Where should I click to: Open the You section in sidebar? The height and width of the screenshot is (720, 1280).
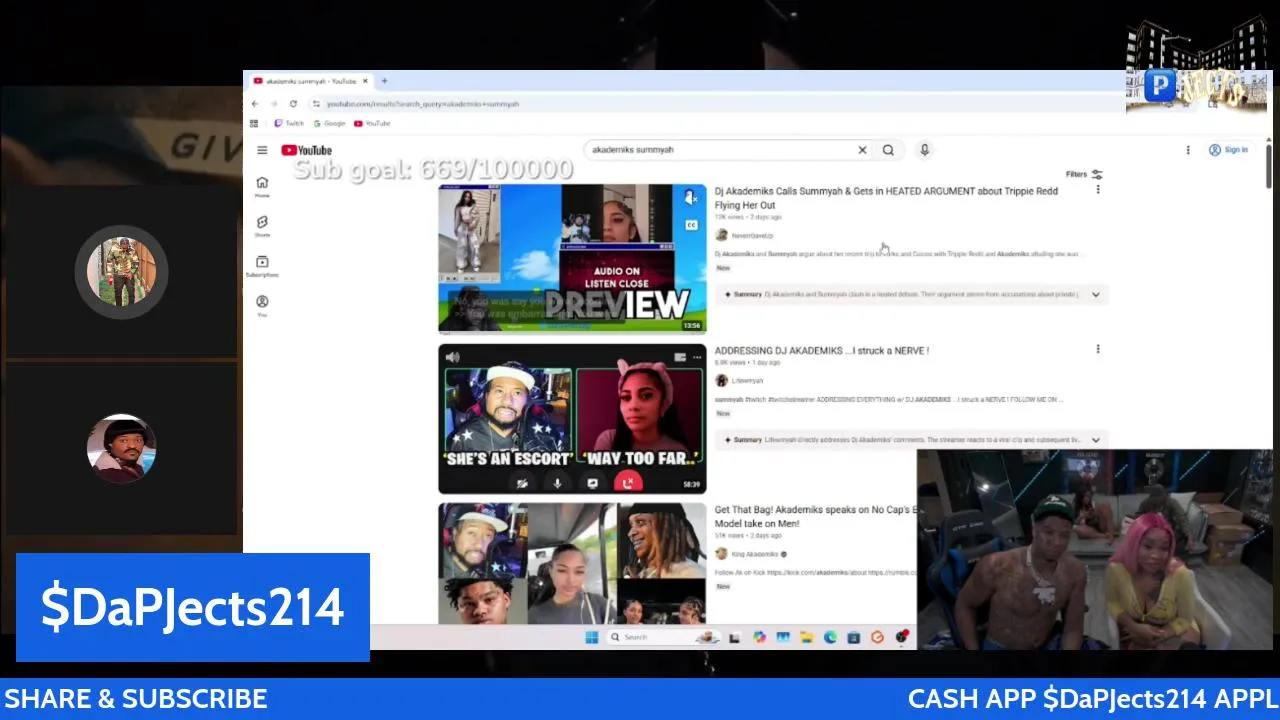[x=262, y=305]
